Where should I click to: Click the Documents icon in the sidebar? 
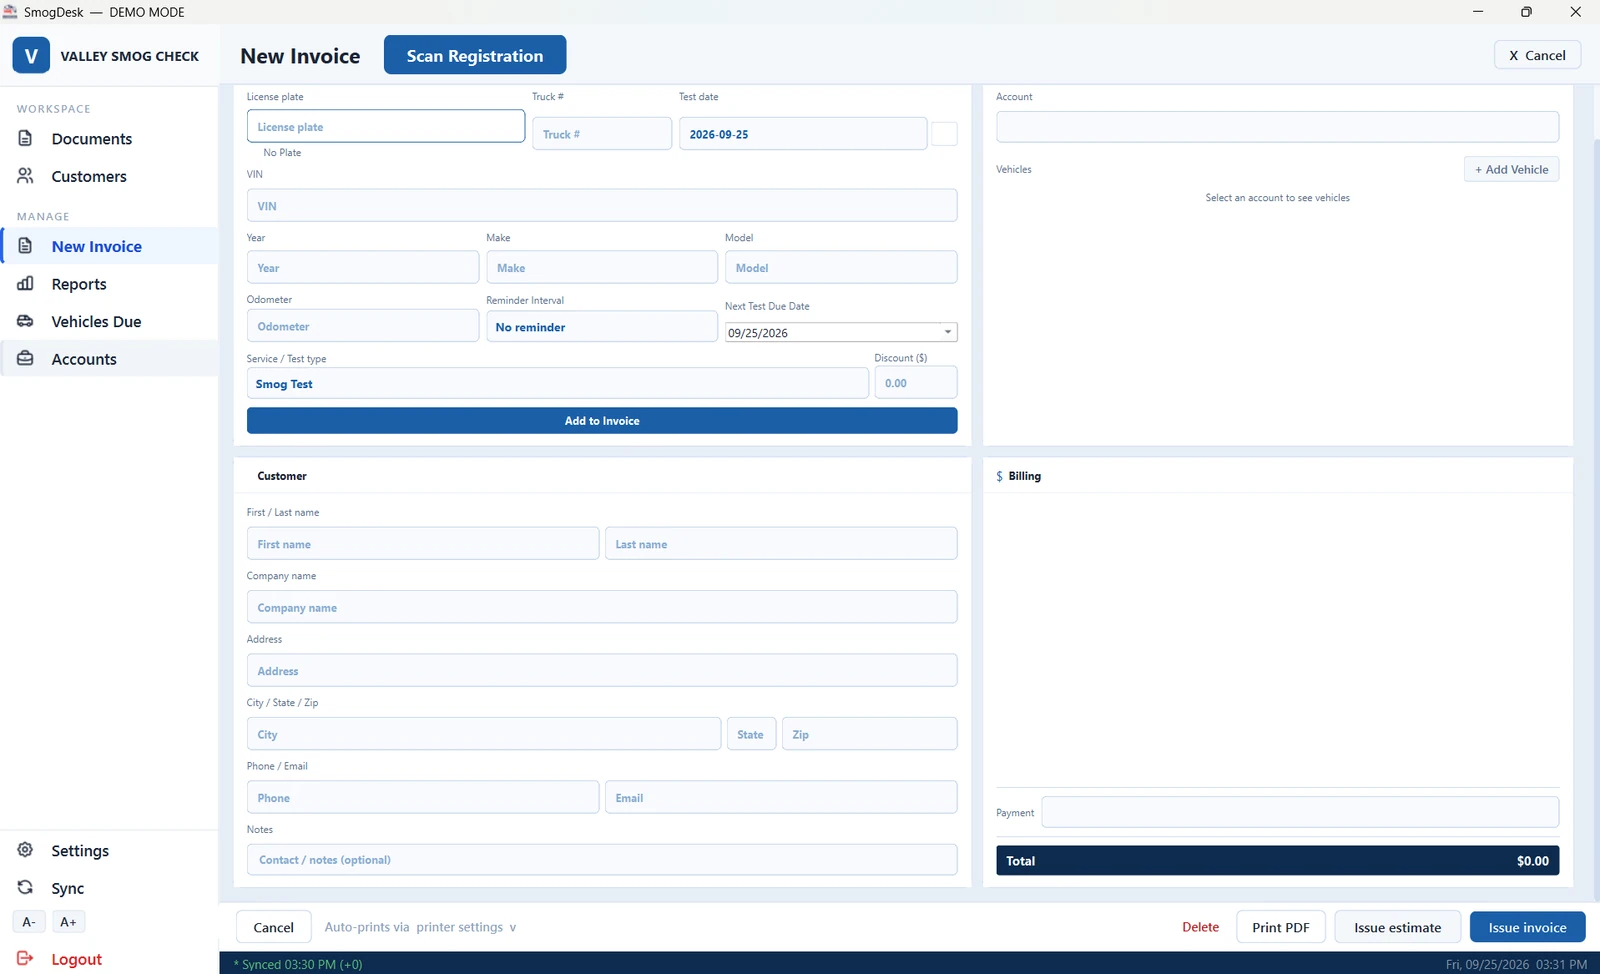click(x=25, y=138)
